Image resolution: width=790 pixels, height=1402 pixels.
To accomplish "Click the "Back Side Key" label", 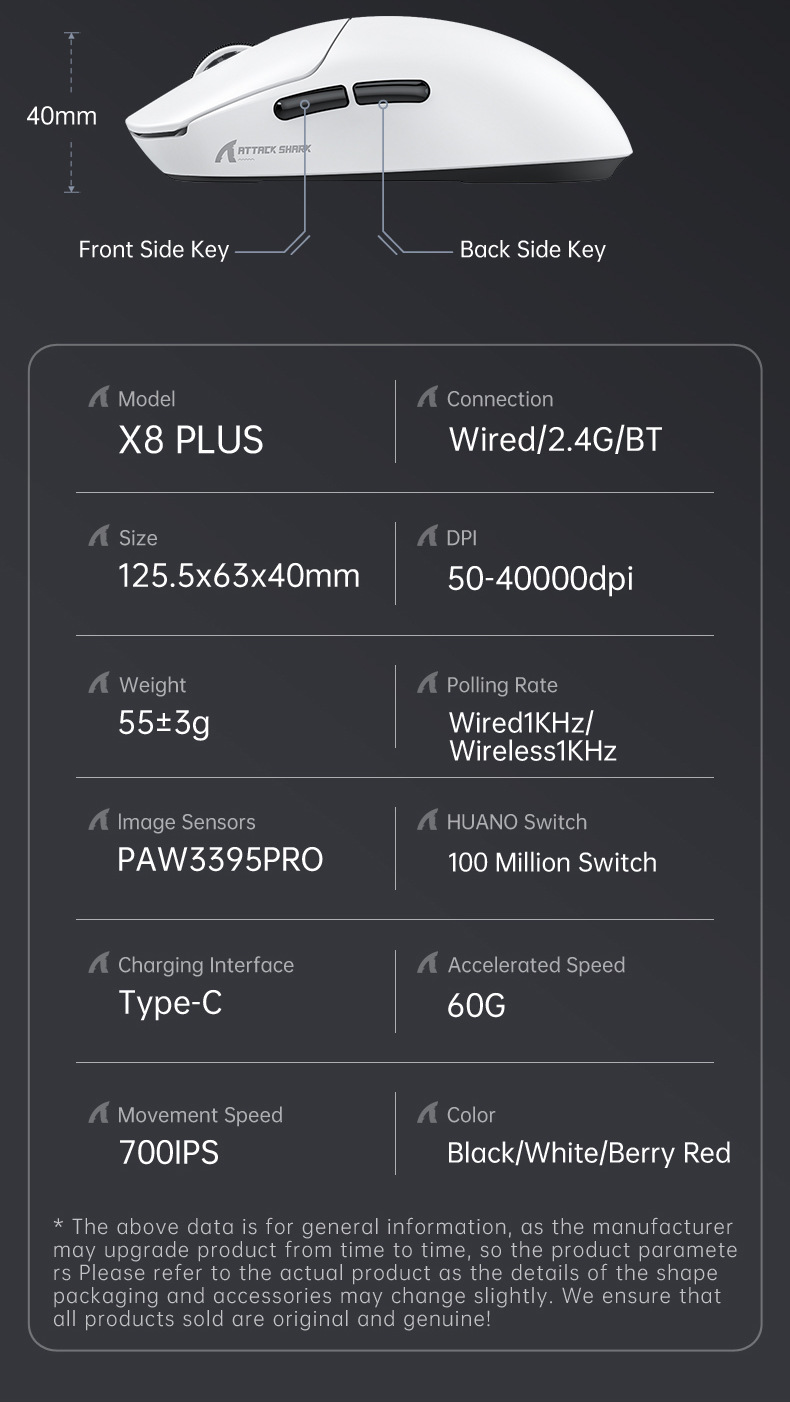I will pyautogui.click(x=532, y=250).
